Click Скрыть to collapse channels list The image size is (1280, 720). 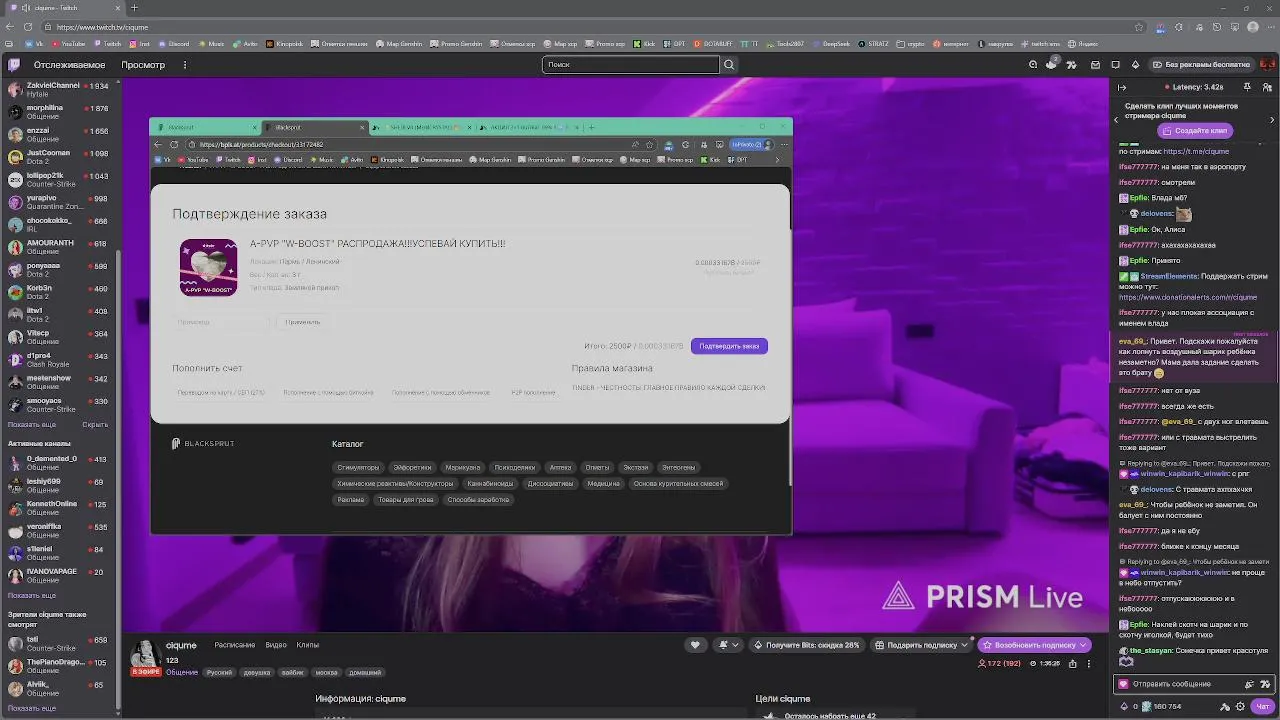tap(95, 424)
